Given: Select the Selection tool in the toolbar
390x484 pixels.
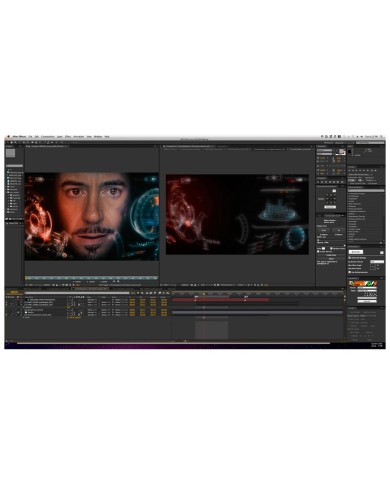Looking at the screenshot, I should click(8, 142).
